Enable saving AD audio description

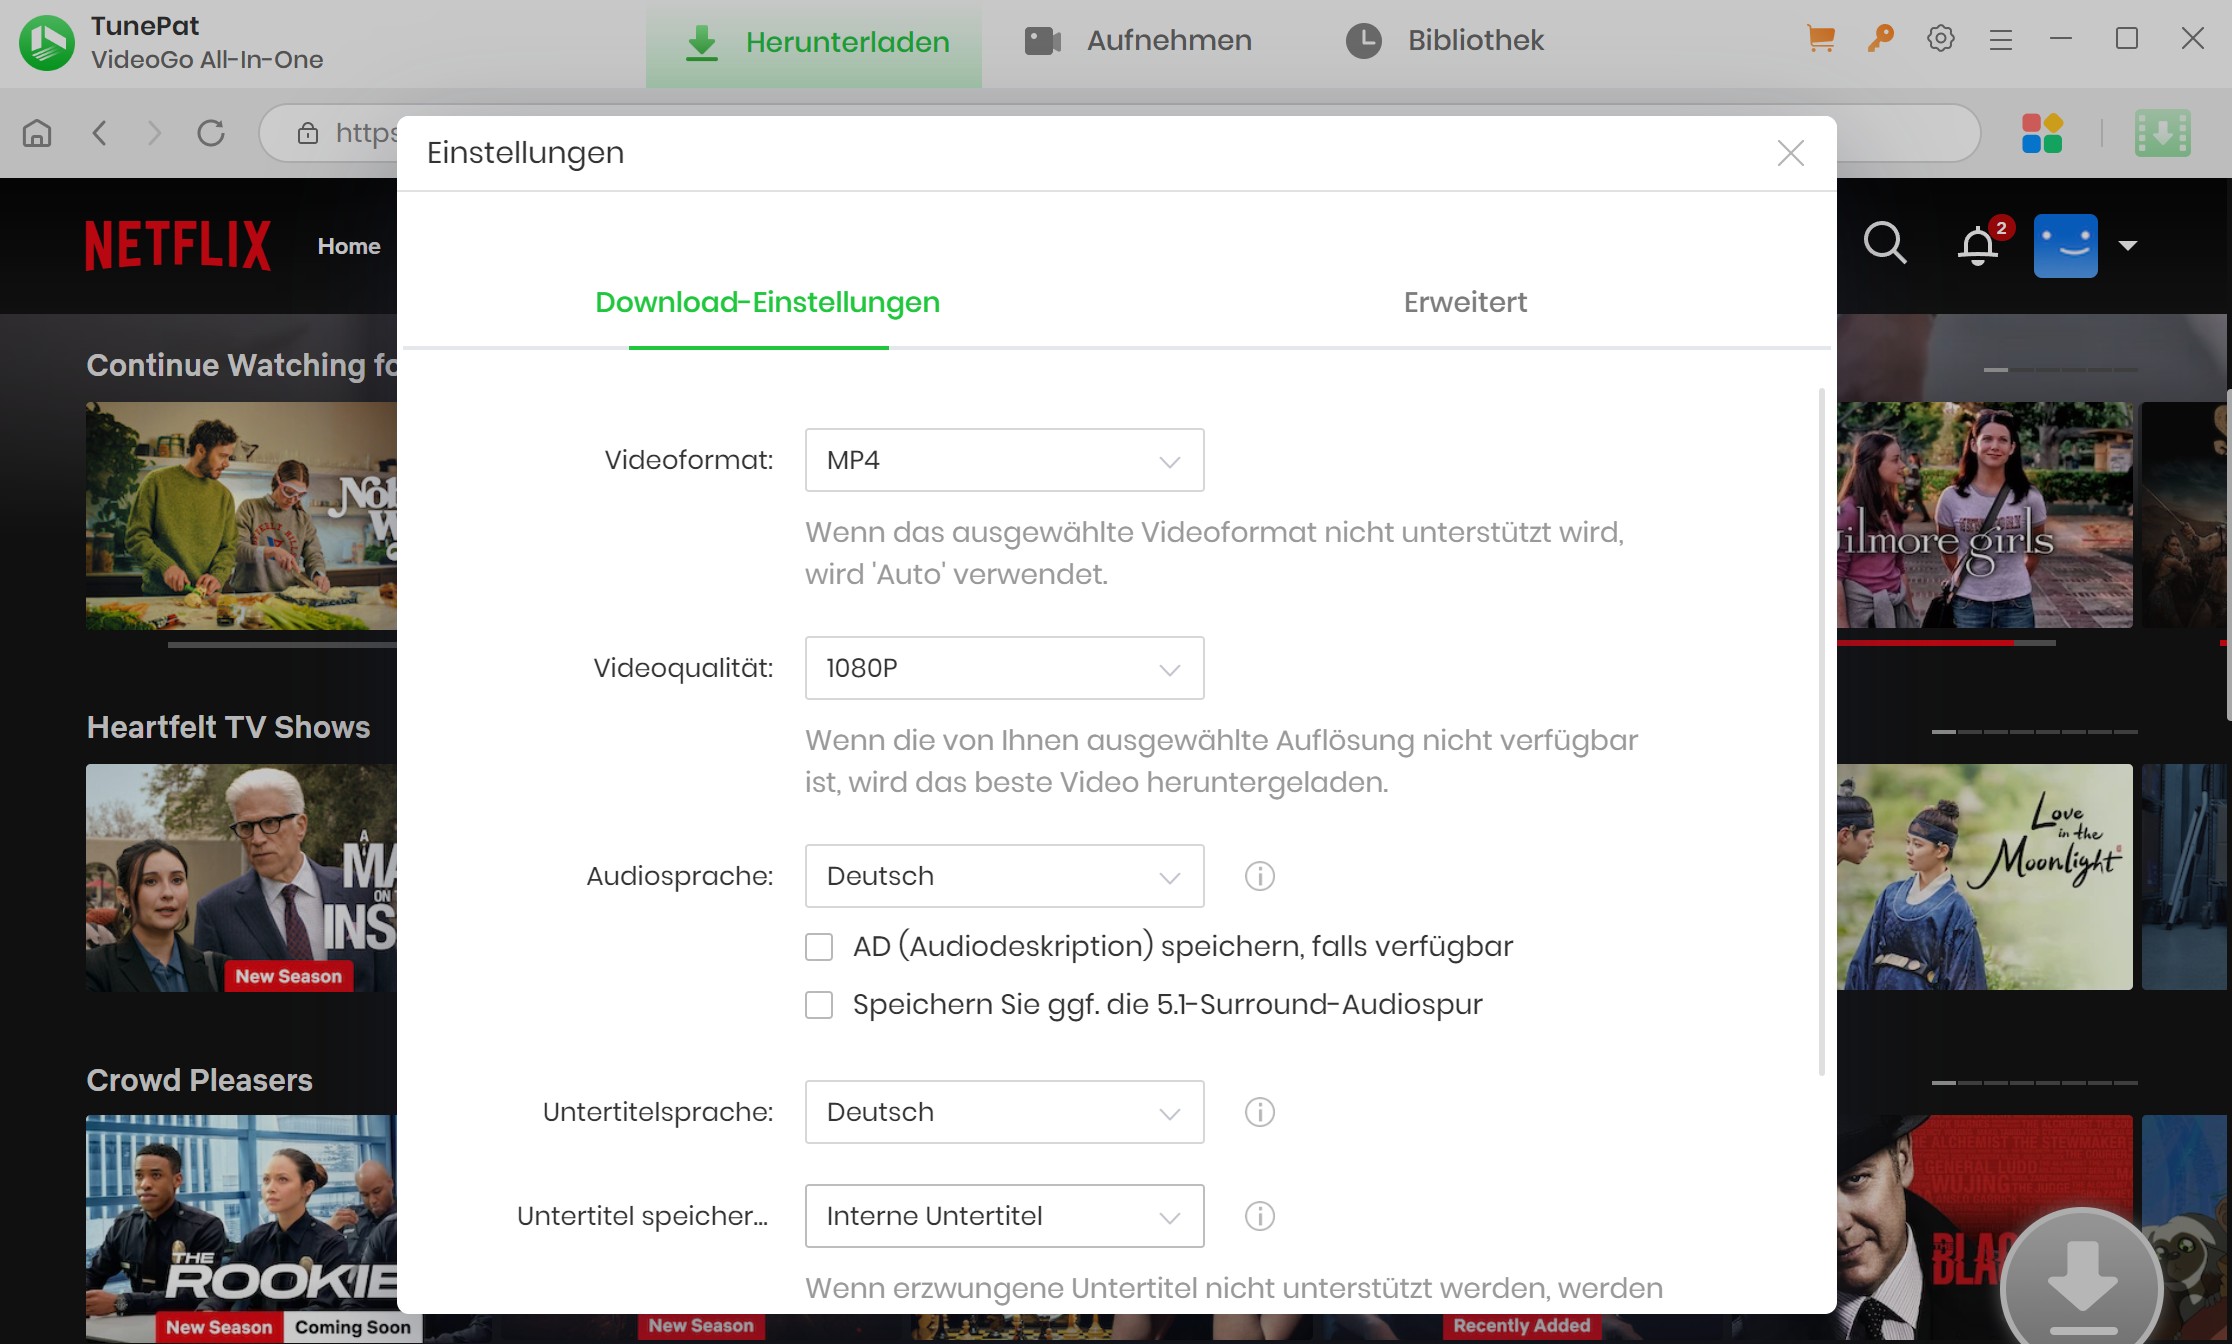point(819,945)
